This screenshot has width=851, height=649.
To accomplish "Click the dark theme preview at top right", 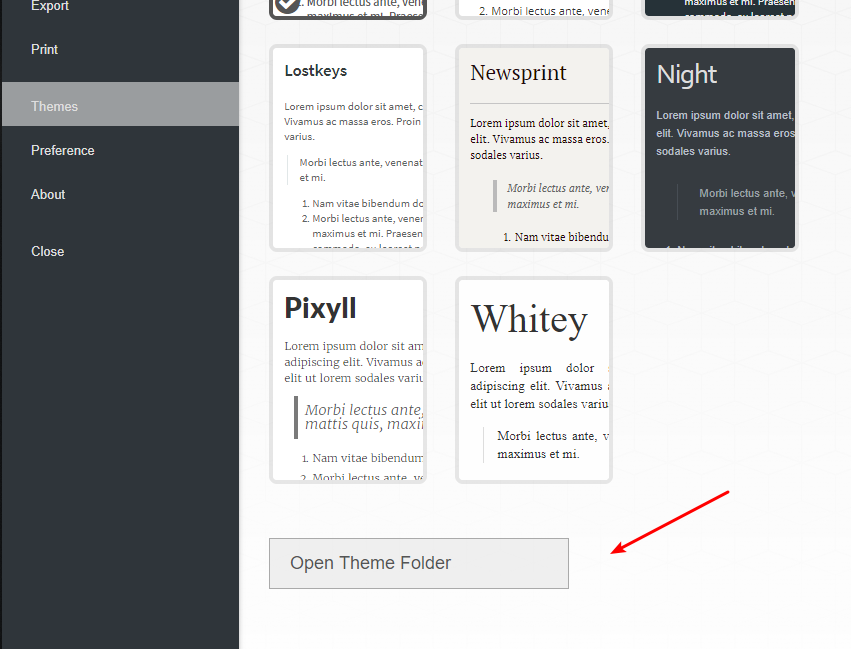I will pos(719,8).
